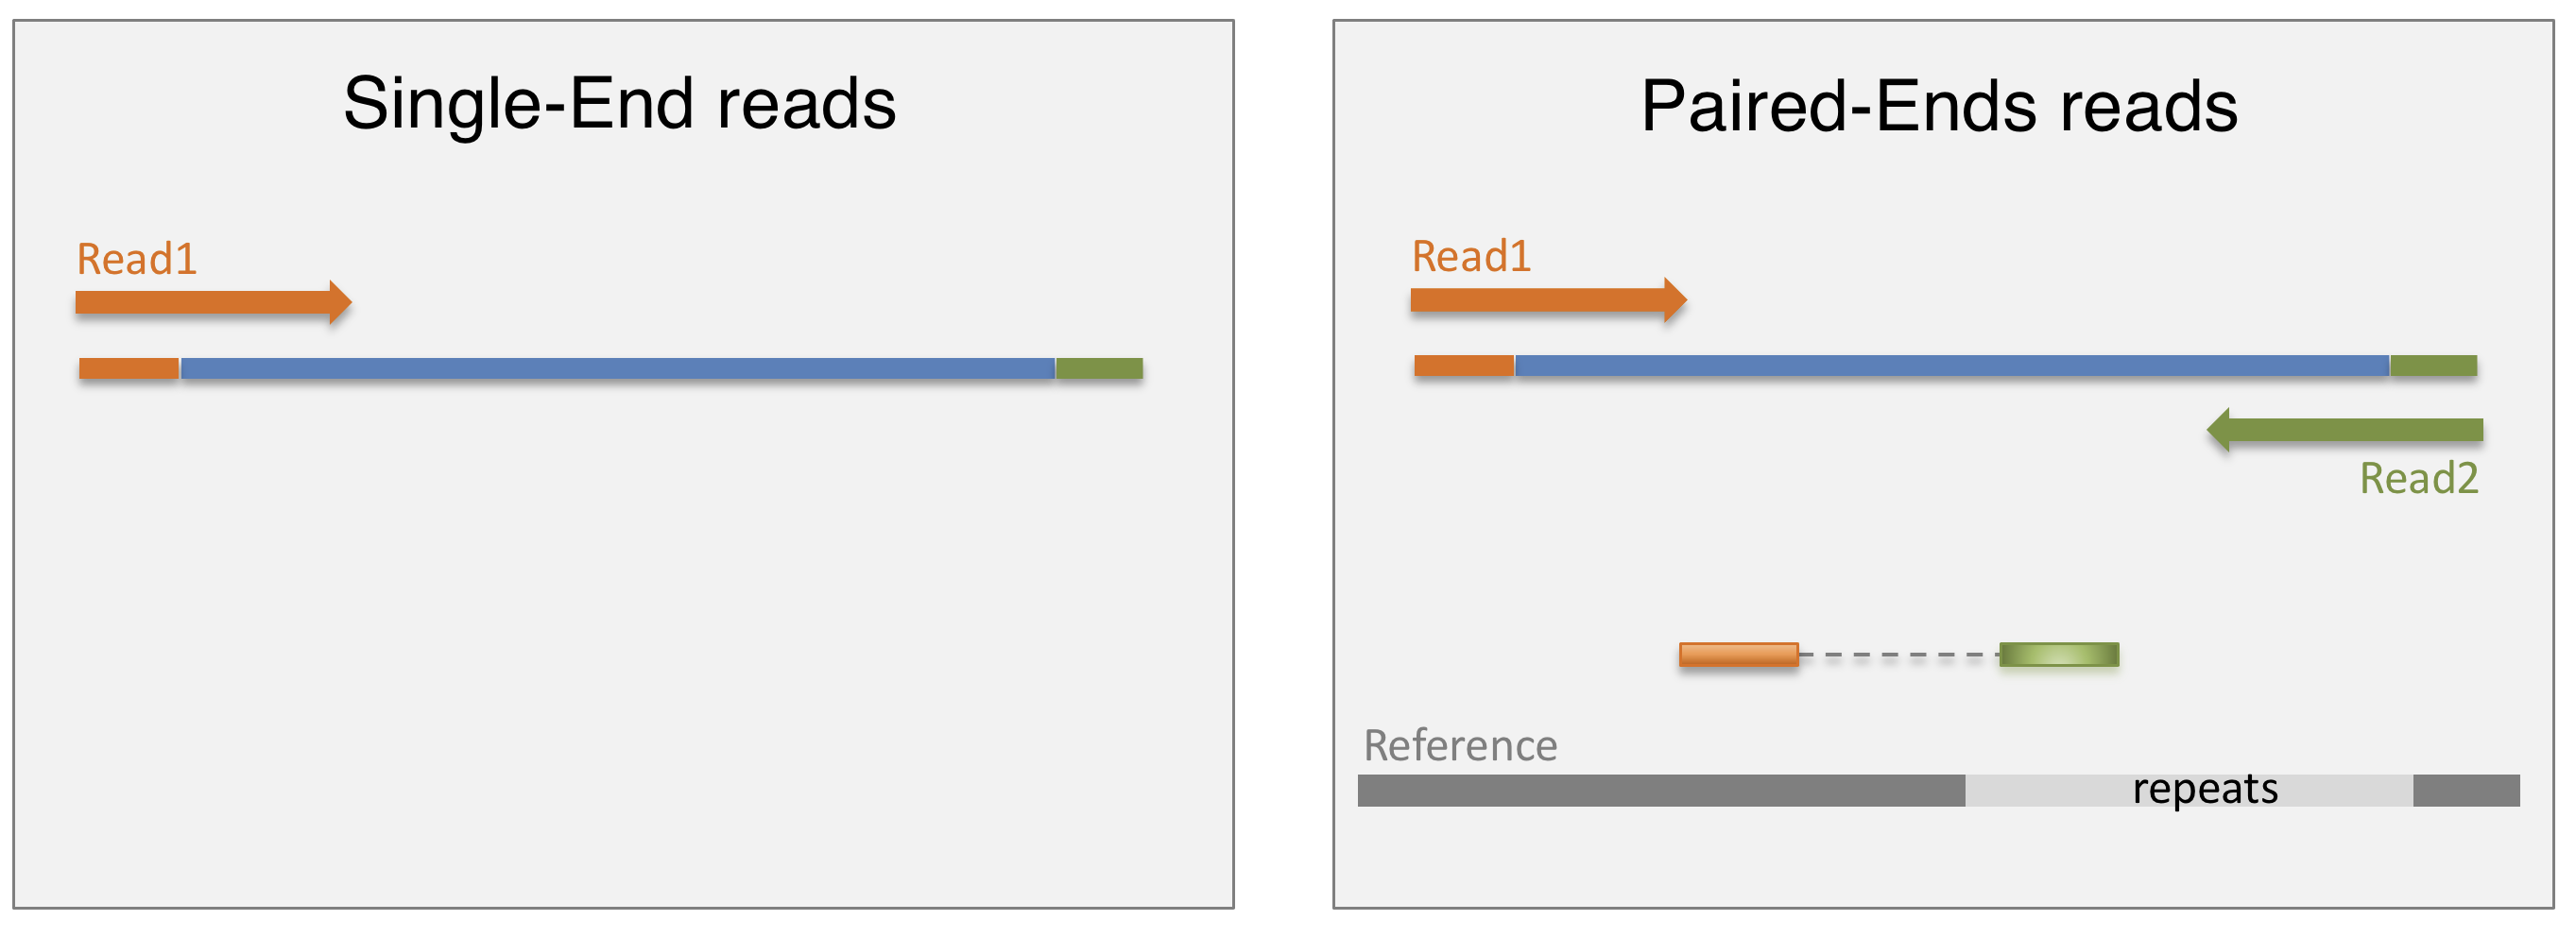Click the "Single-End reads" title
2576x937 pixels.
click(619, 104)
